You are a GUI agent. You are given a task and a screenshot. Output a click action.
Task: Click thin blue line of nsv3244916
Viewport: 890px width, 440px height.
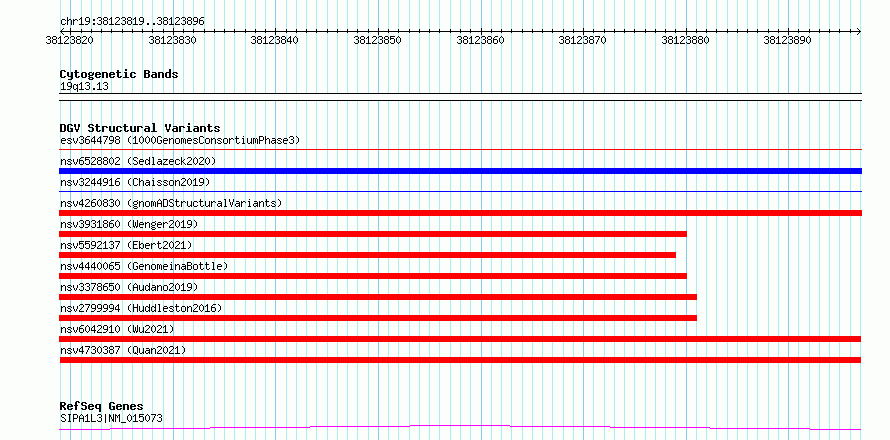pos(460,192)
